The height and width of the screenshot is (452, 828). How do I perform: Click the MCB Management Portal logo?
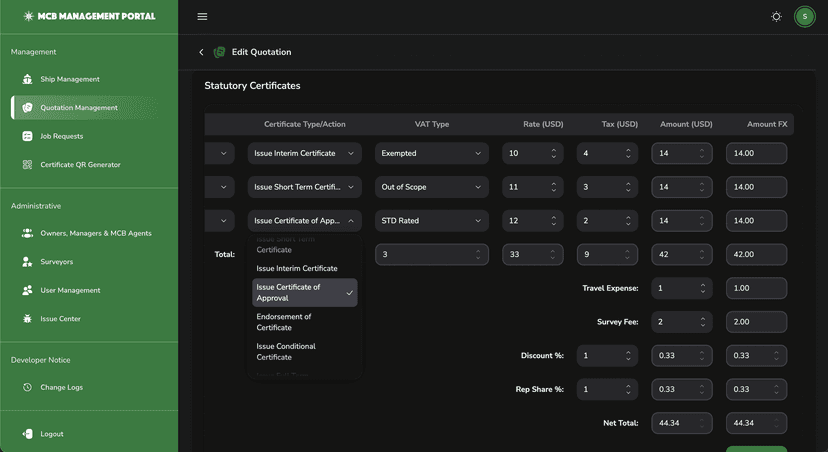coord(89,16)
